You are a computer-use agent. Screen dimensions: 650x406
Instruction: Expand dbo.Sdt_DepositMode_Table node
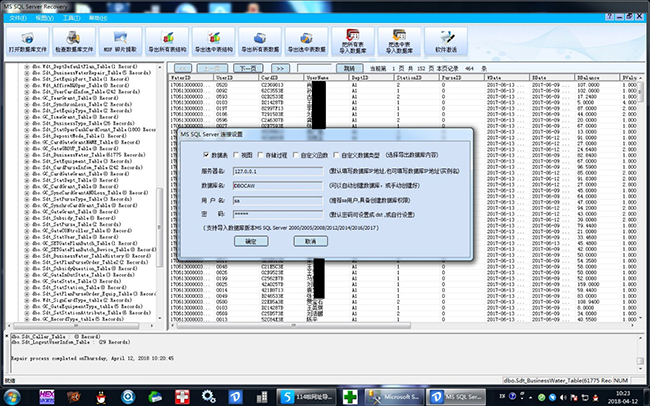[27, 136]
